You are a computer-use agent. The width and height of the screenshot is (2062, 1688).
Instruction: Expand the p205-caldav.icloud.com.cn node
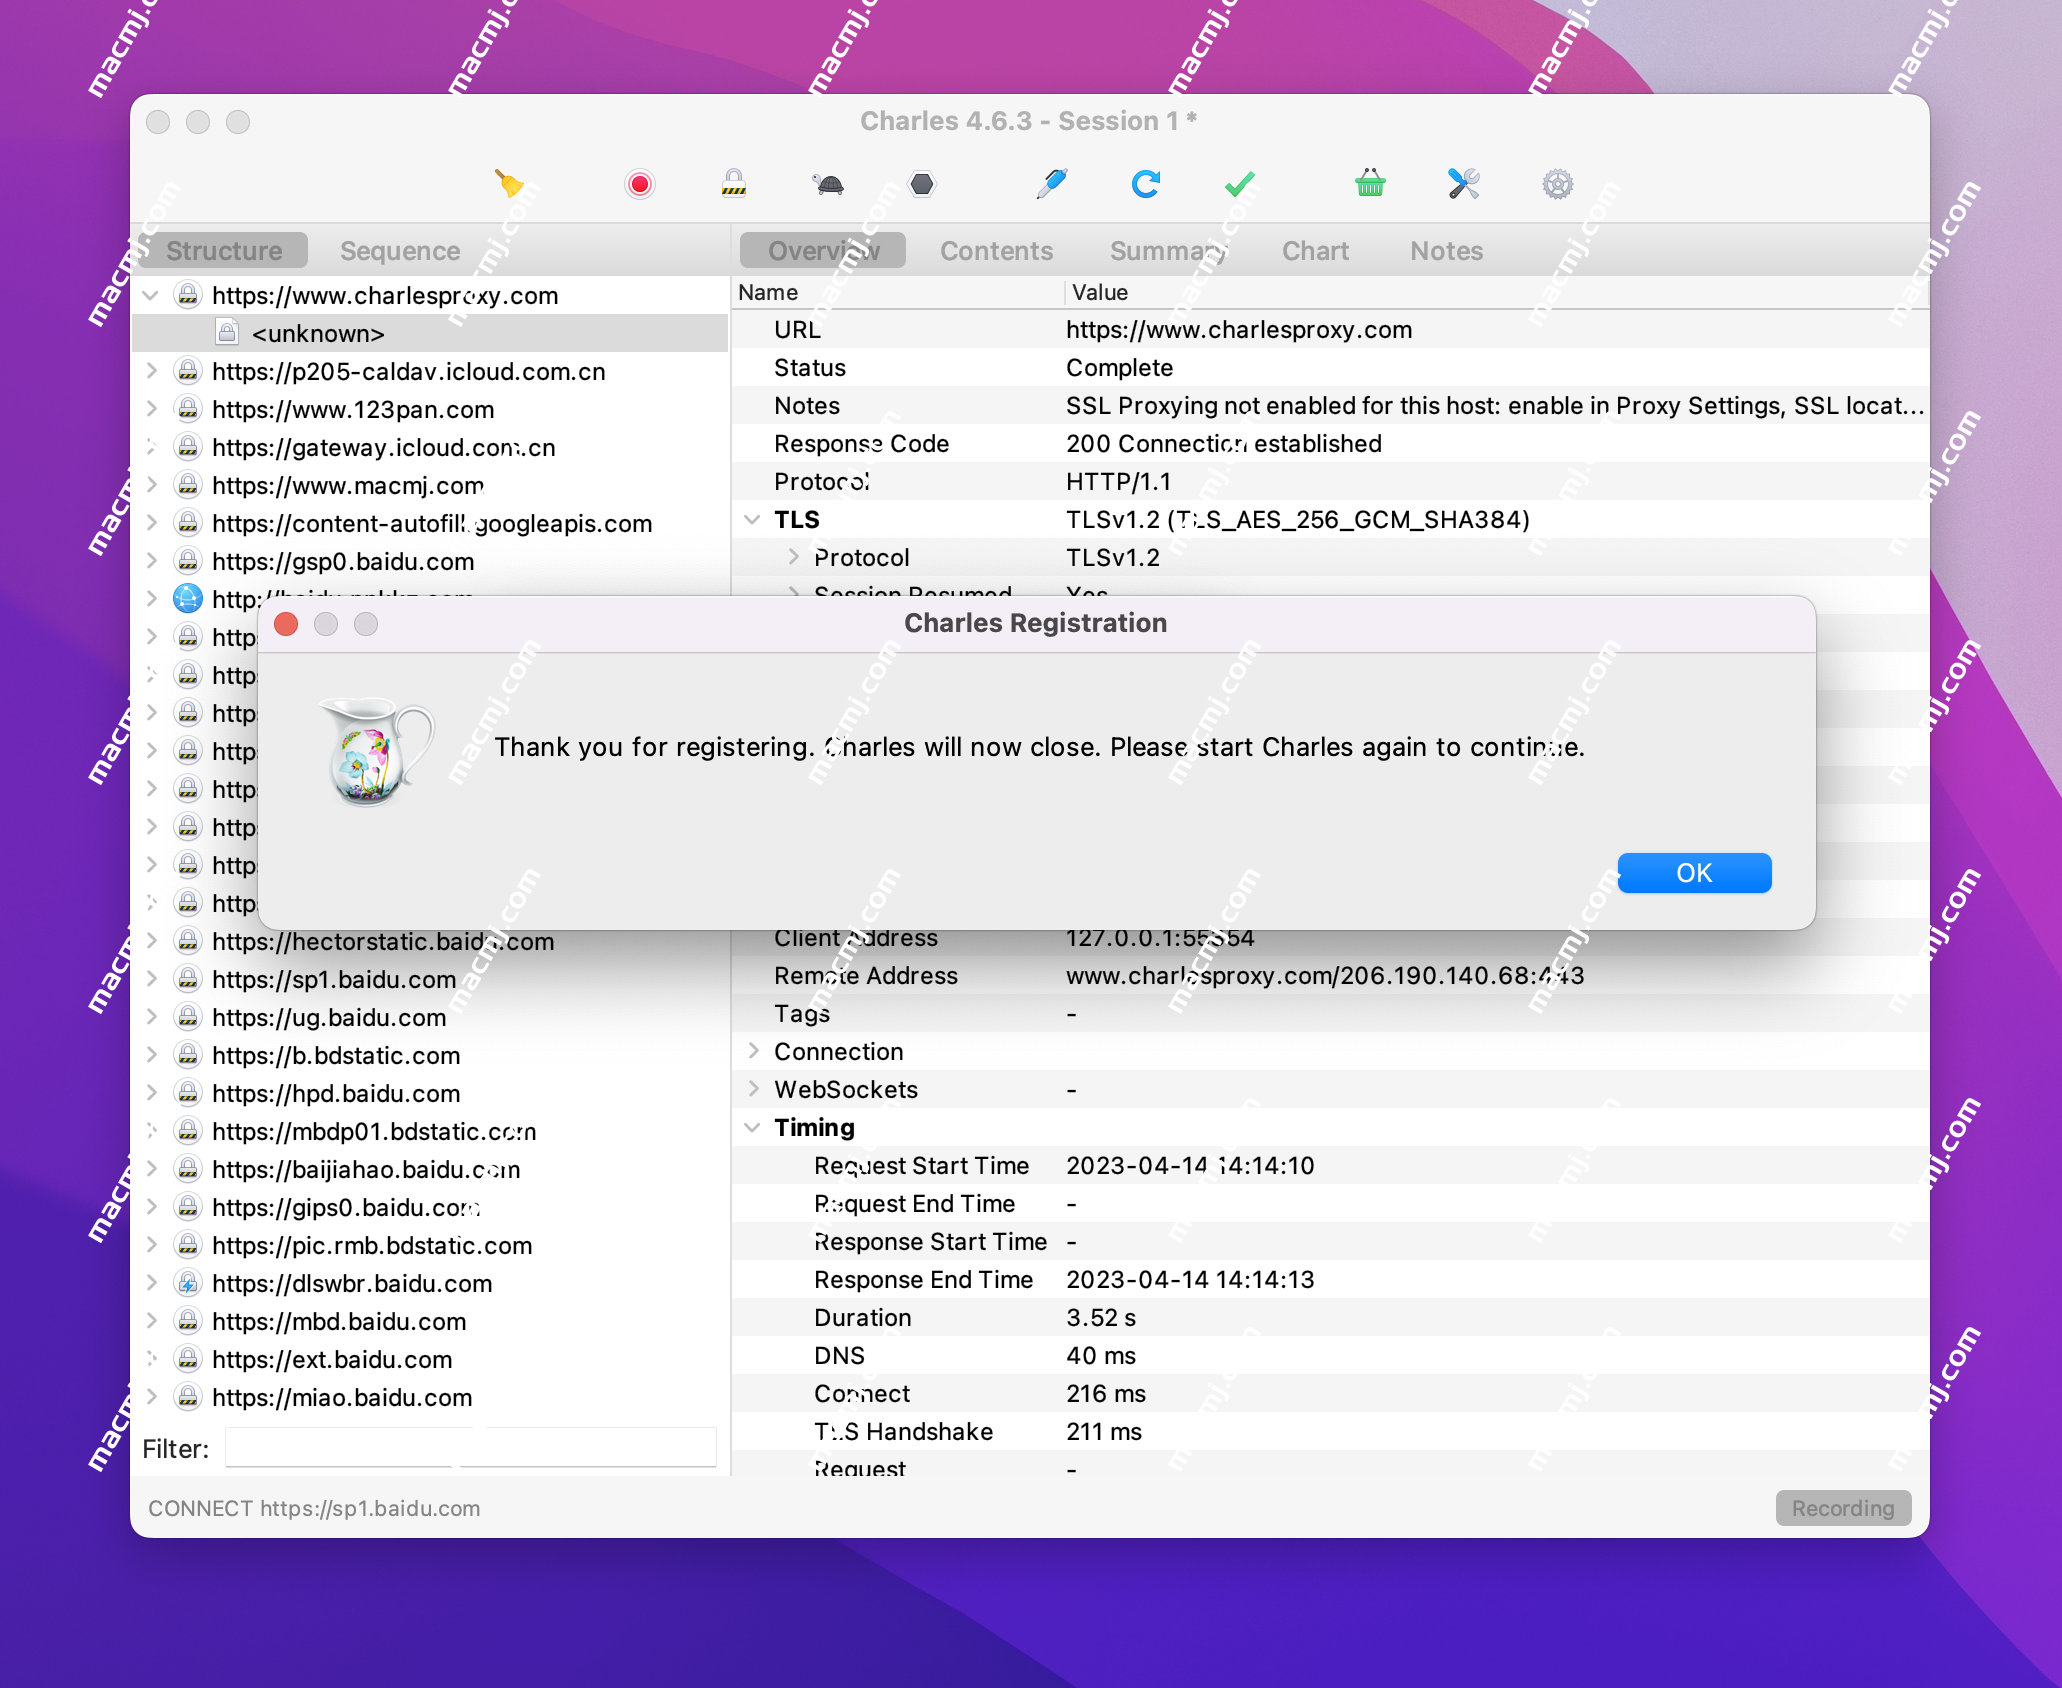(151, 371)
